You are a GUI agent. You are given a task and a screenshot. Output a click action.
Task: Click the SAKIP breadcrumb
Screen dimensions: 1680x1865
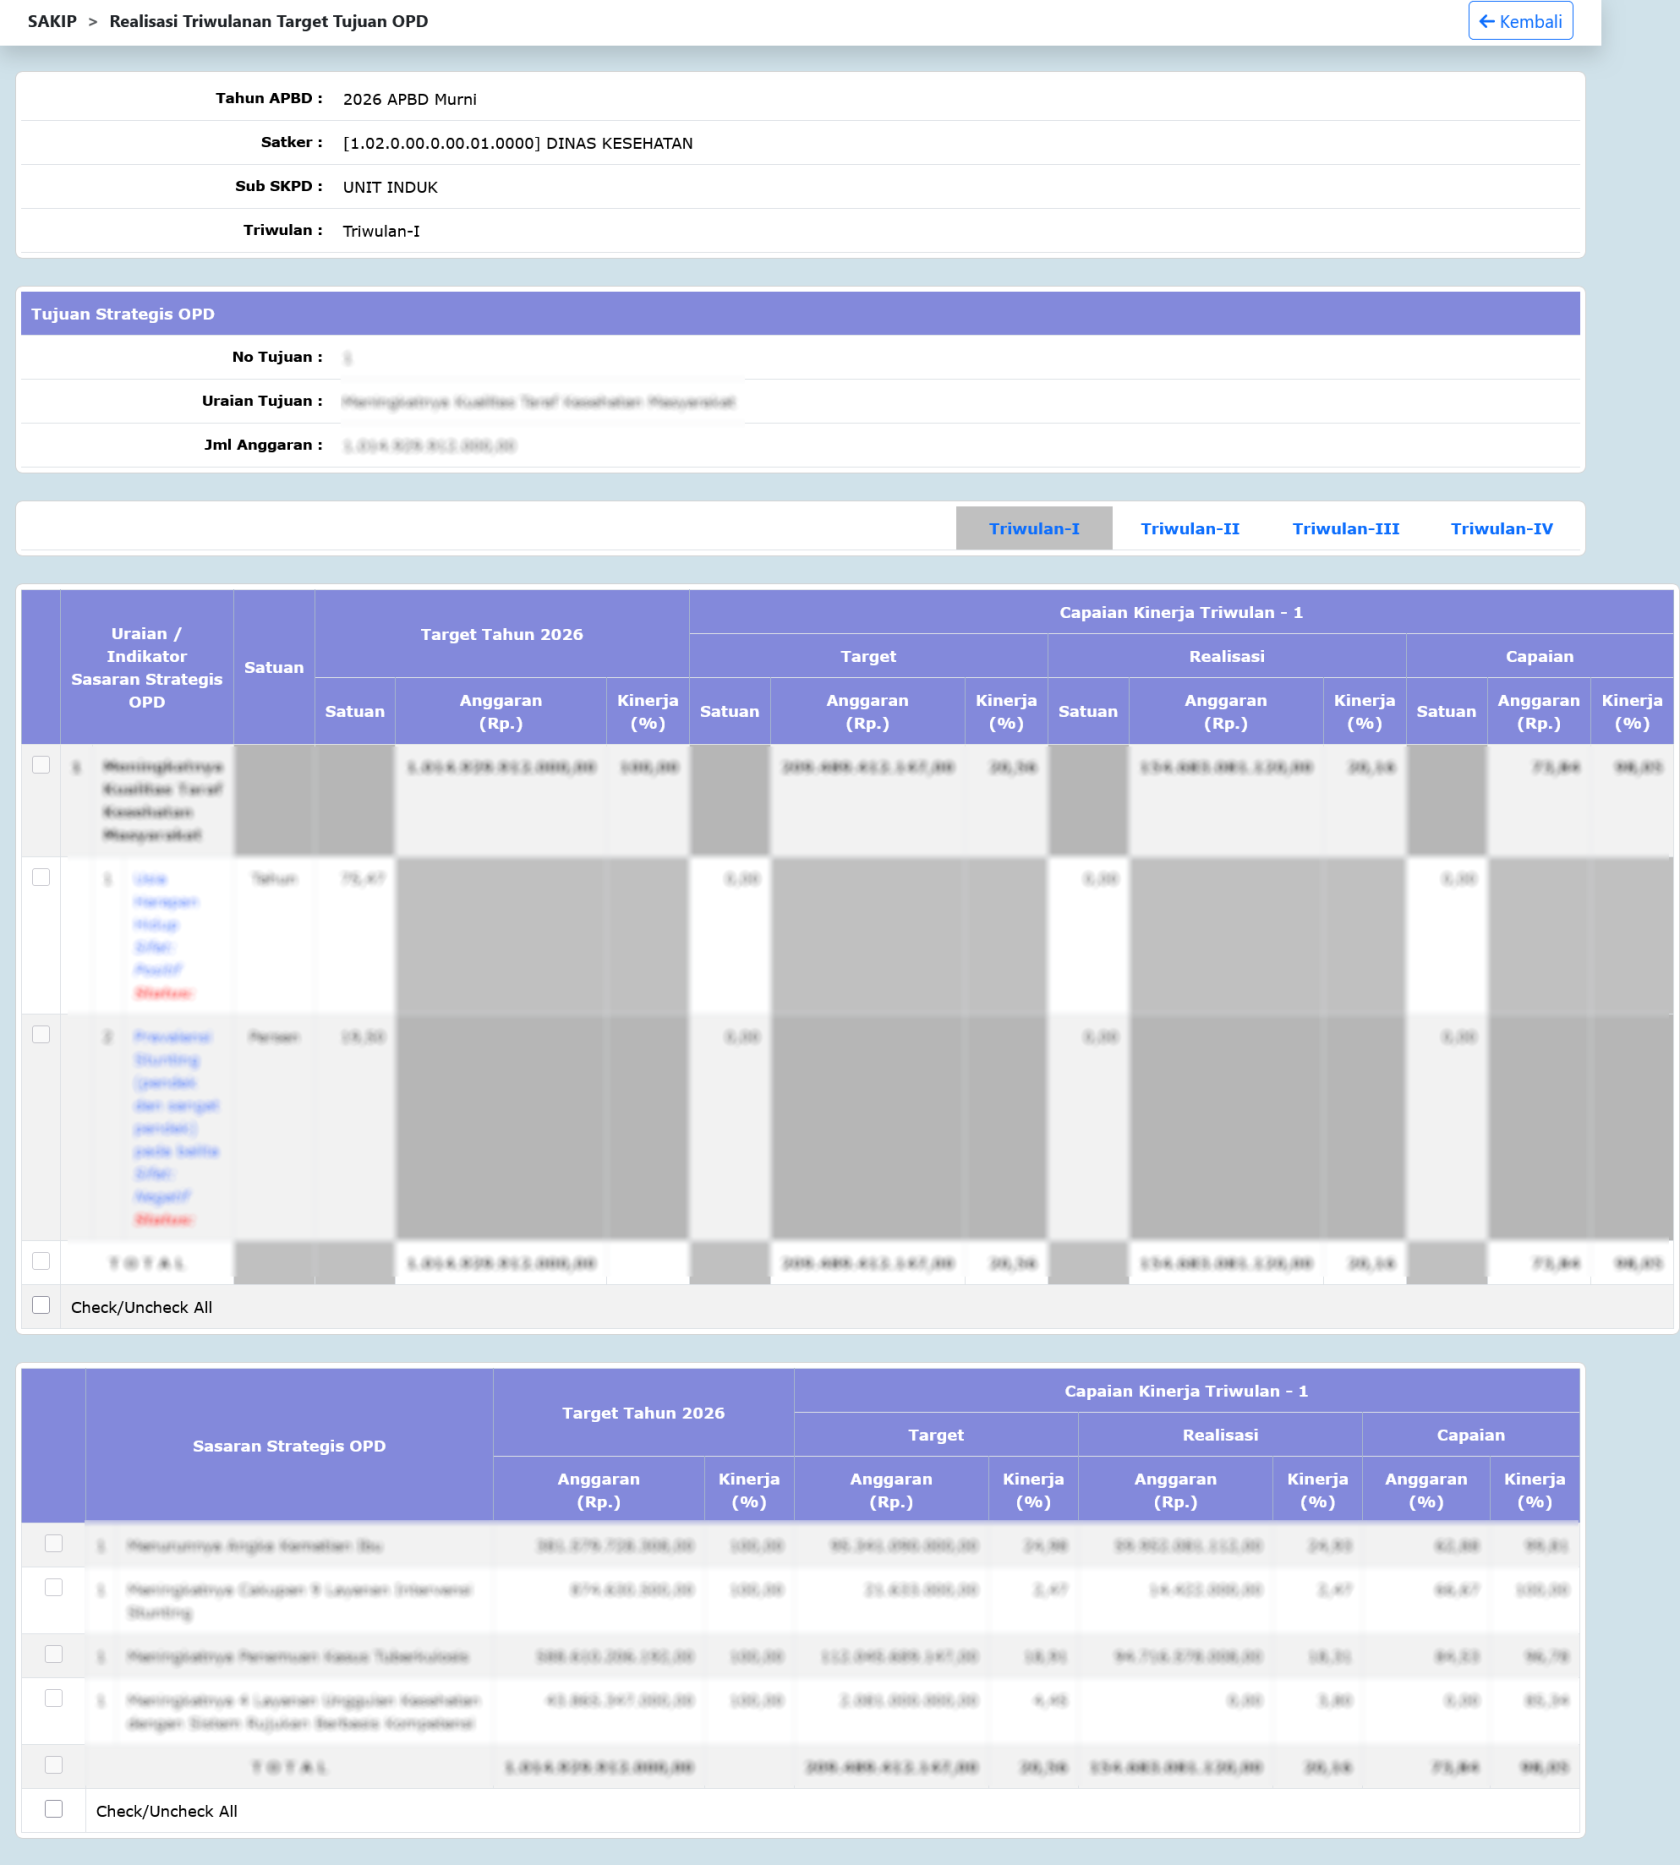(x=52, y=21)
